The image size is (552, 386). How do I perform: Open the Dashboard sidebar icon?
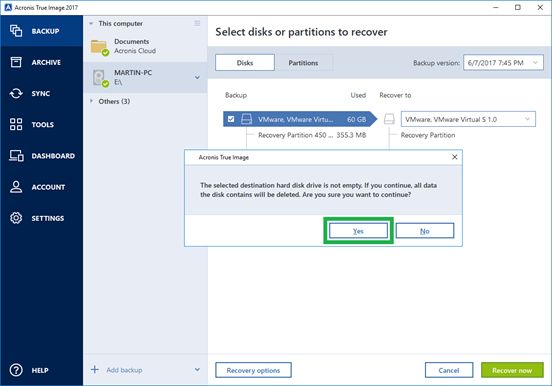[16, 156]
